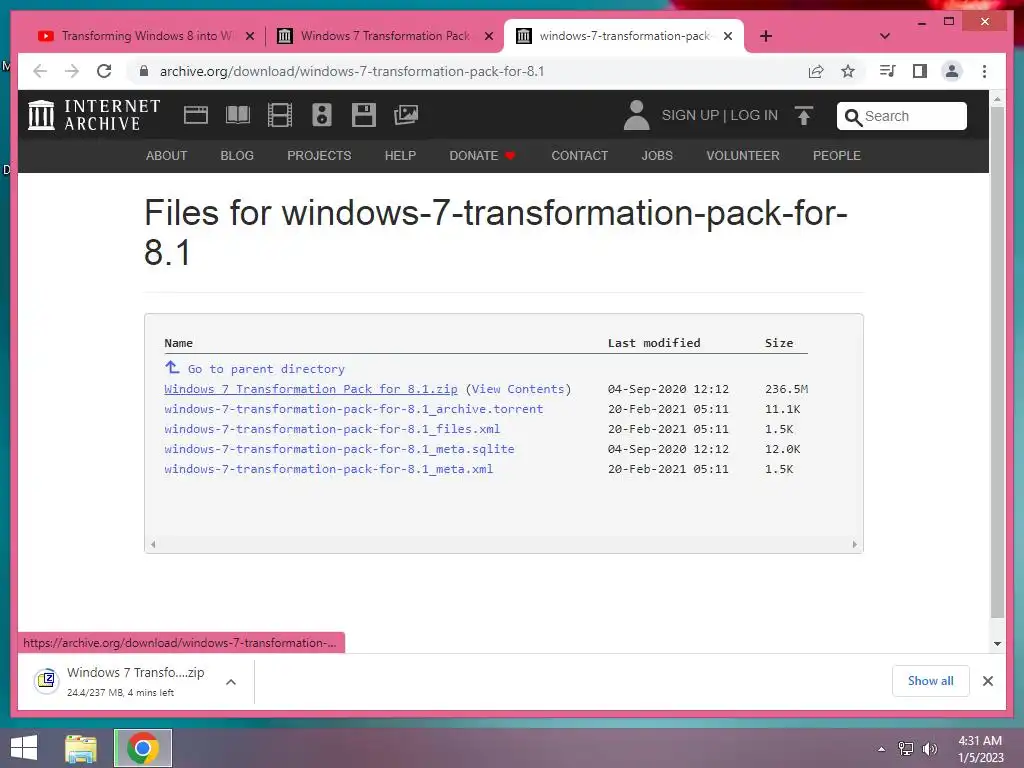
Task: Open a new tab with plus button
Action: (766, 36)
